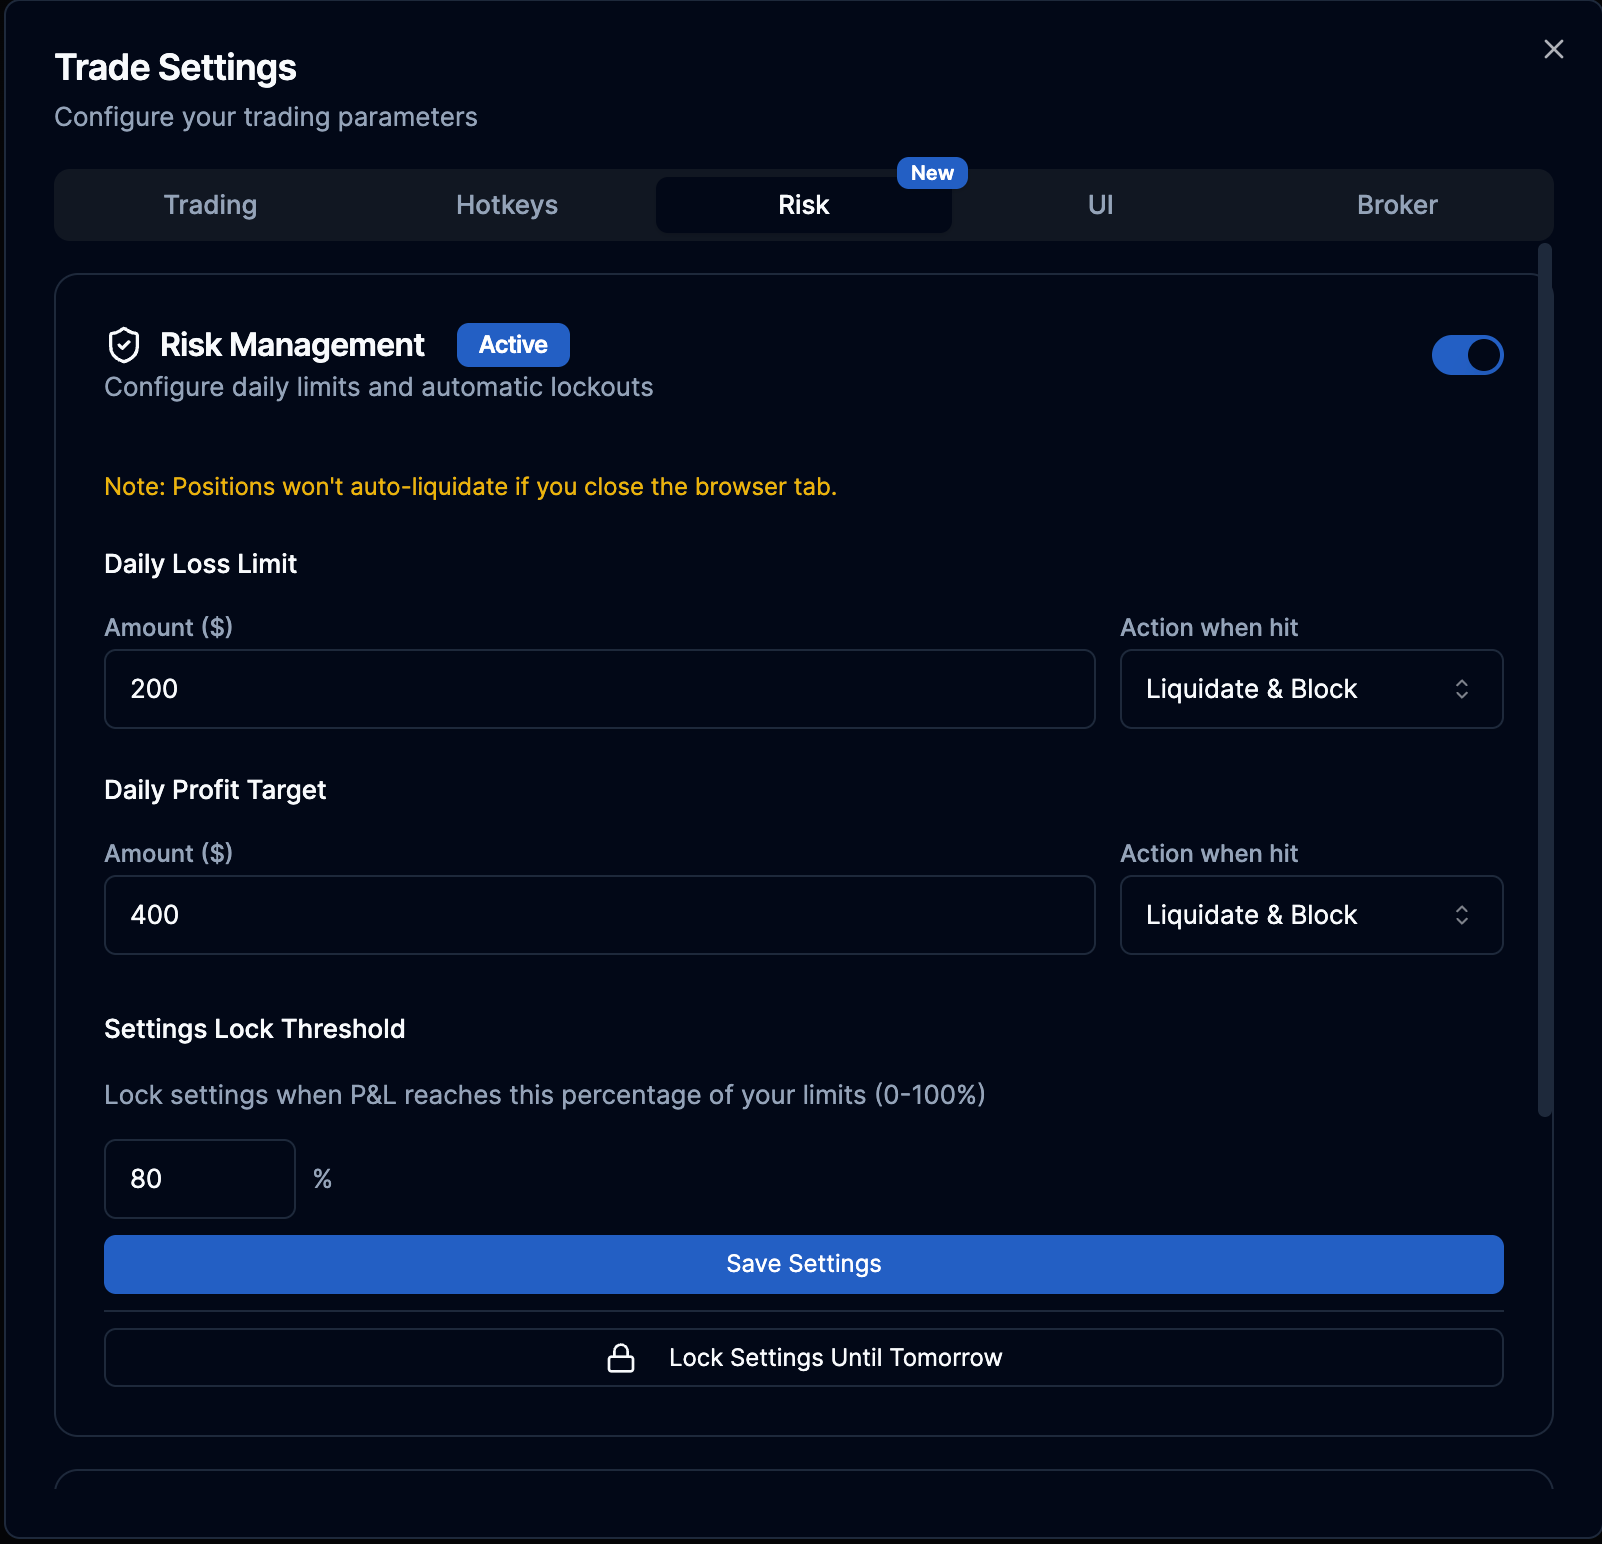Click the padlock icon on lock button
1602x1544 pixels.
621,1358
